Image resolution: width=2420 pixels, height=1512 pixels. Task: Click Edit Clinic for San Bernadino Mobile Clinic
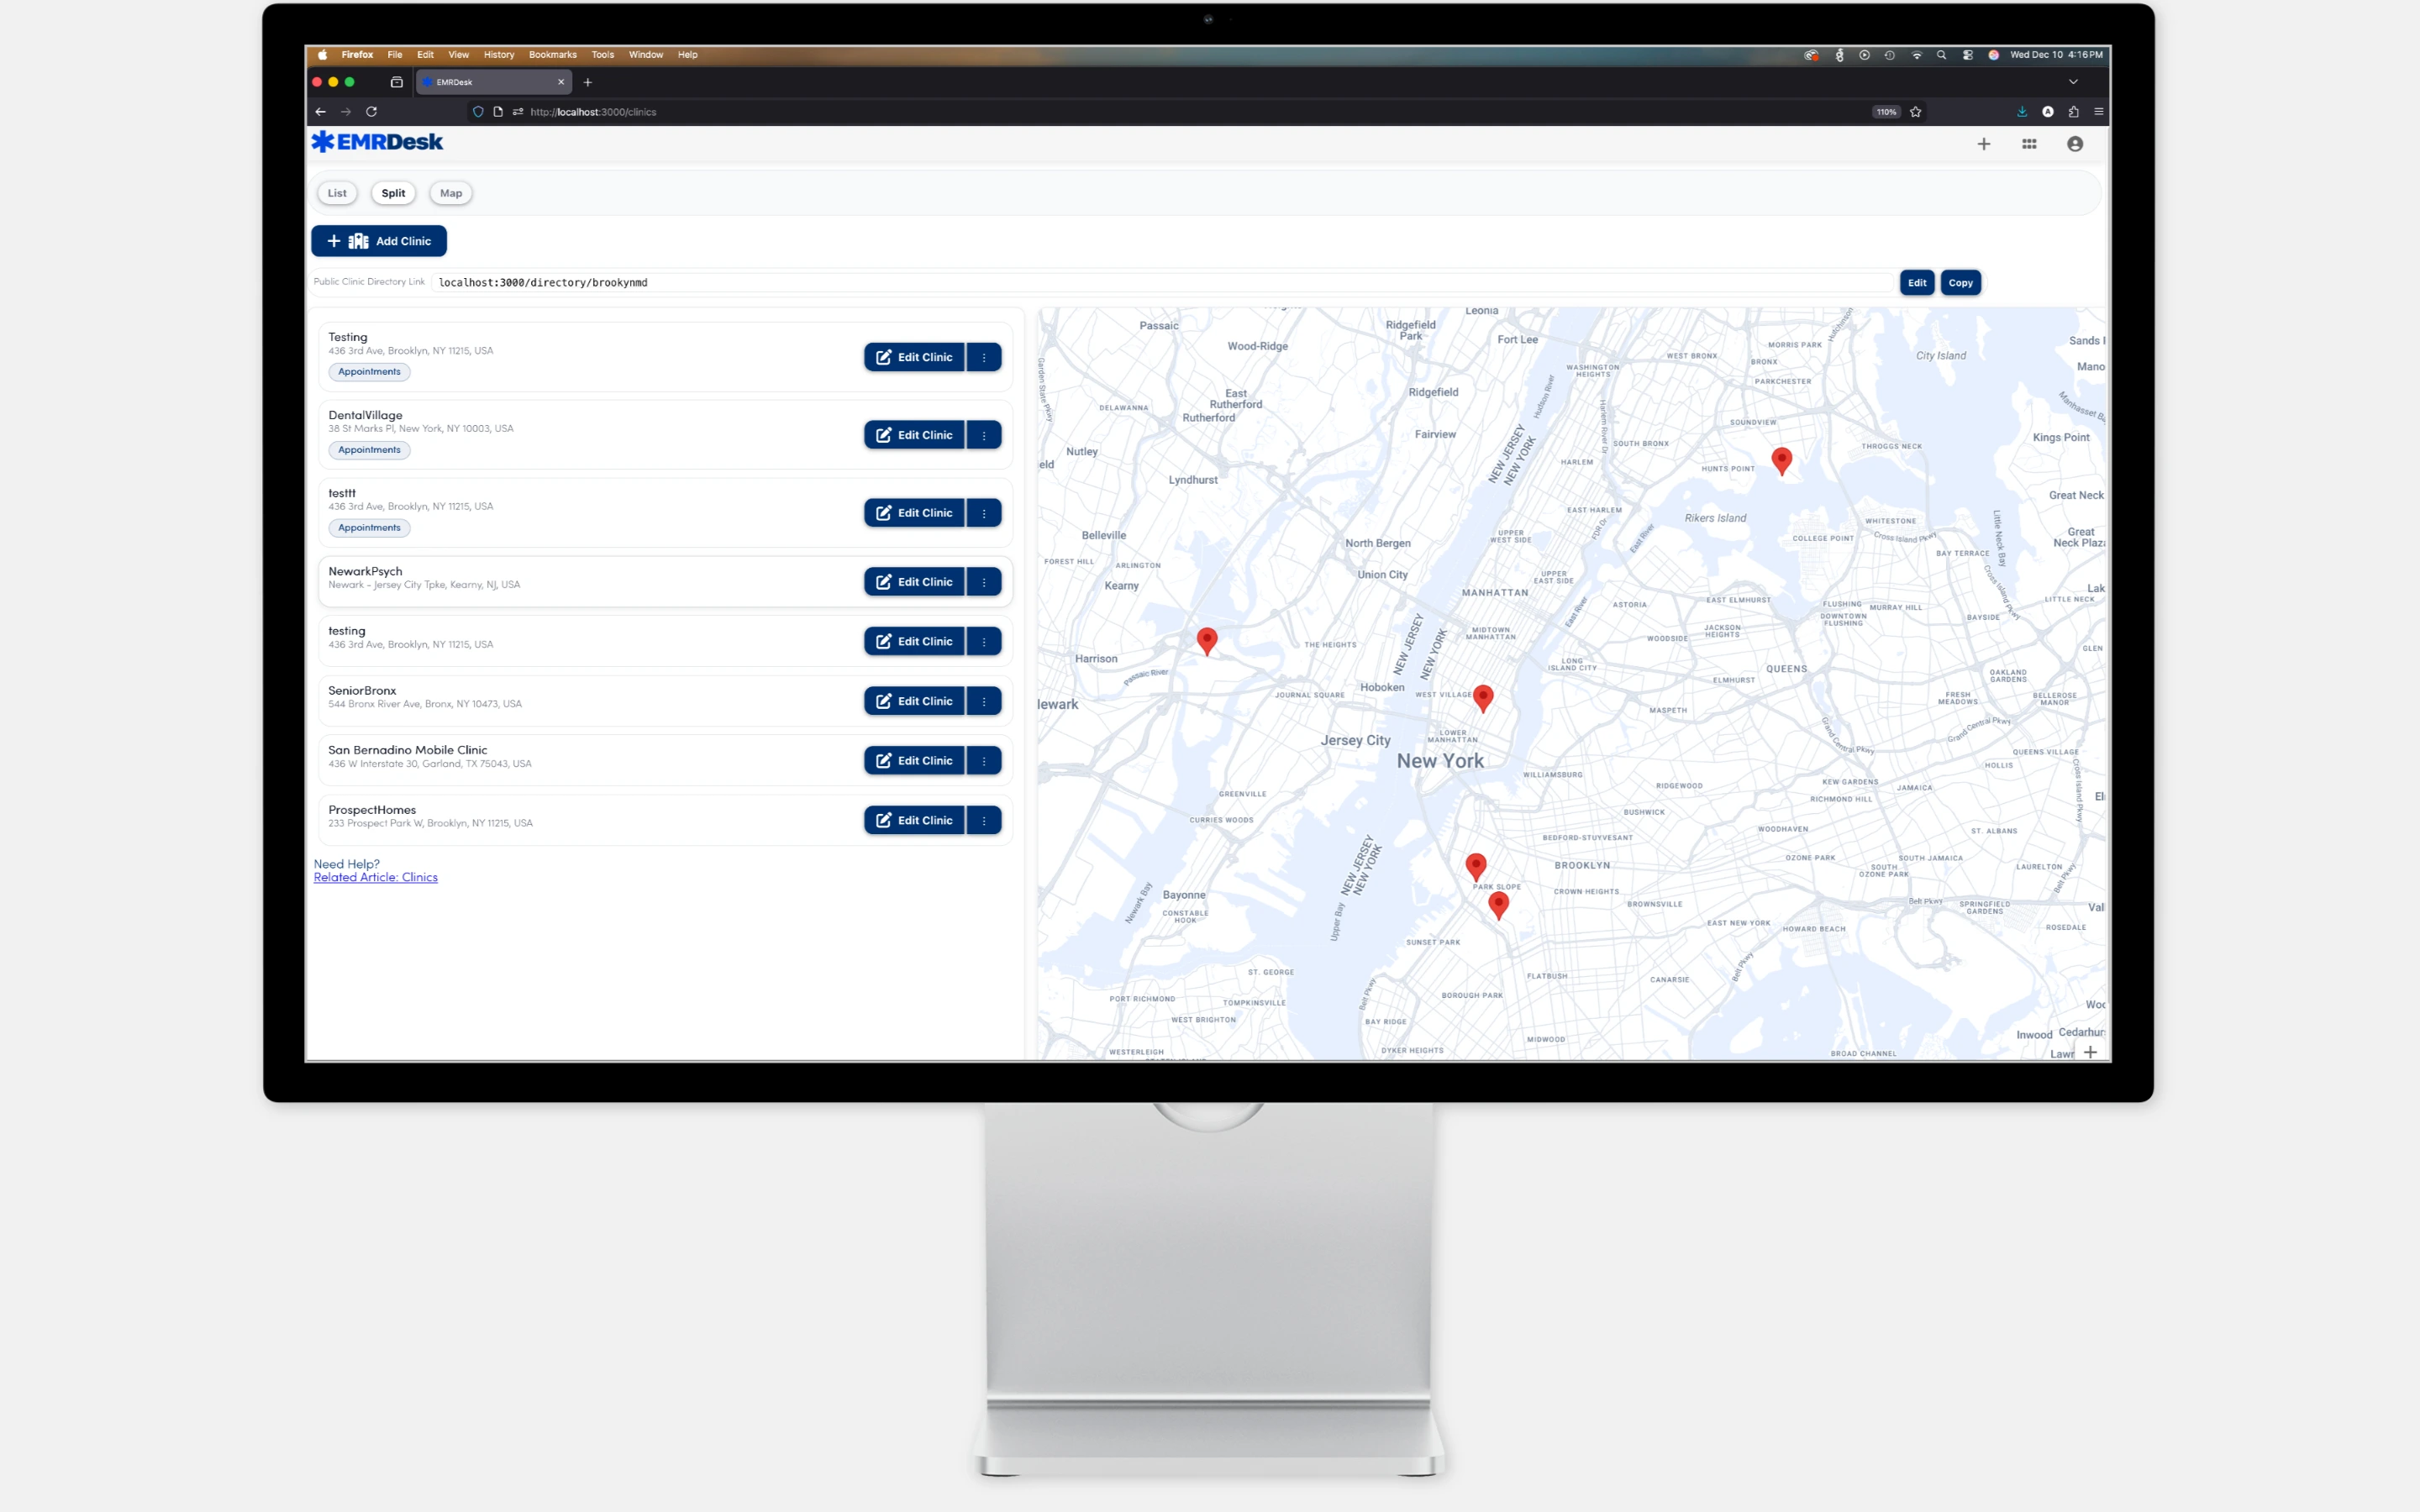(x=914, y=761)
